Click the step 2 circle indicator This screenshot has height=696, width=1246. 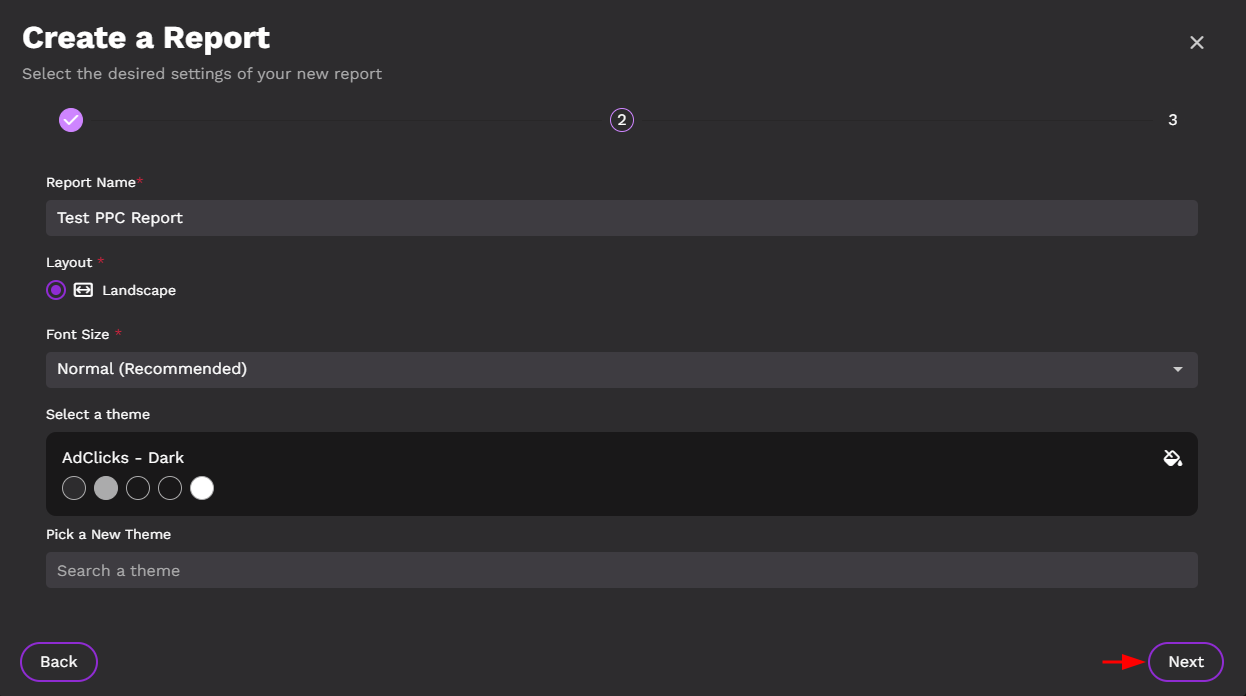[622, 120]
